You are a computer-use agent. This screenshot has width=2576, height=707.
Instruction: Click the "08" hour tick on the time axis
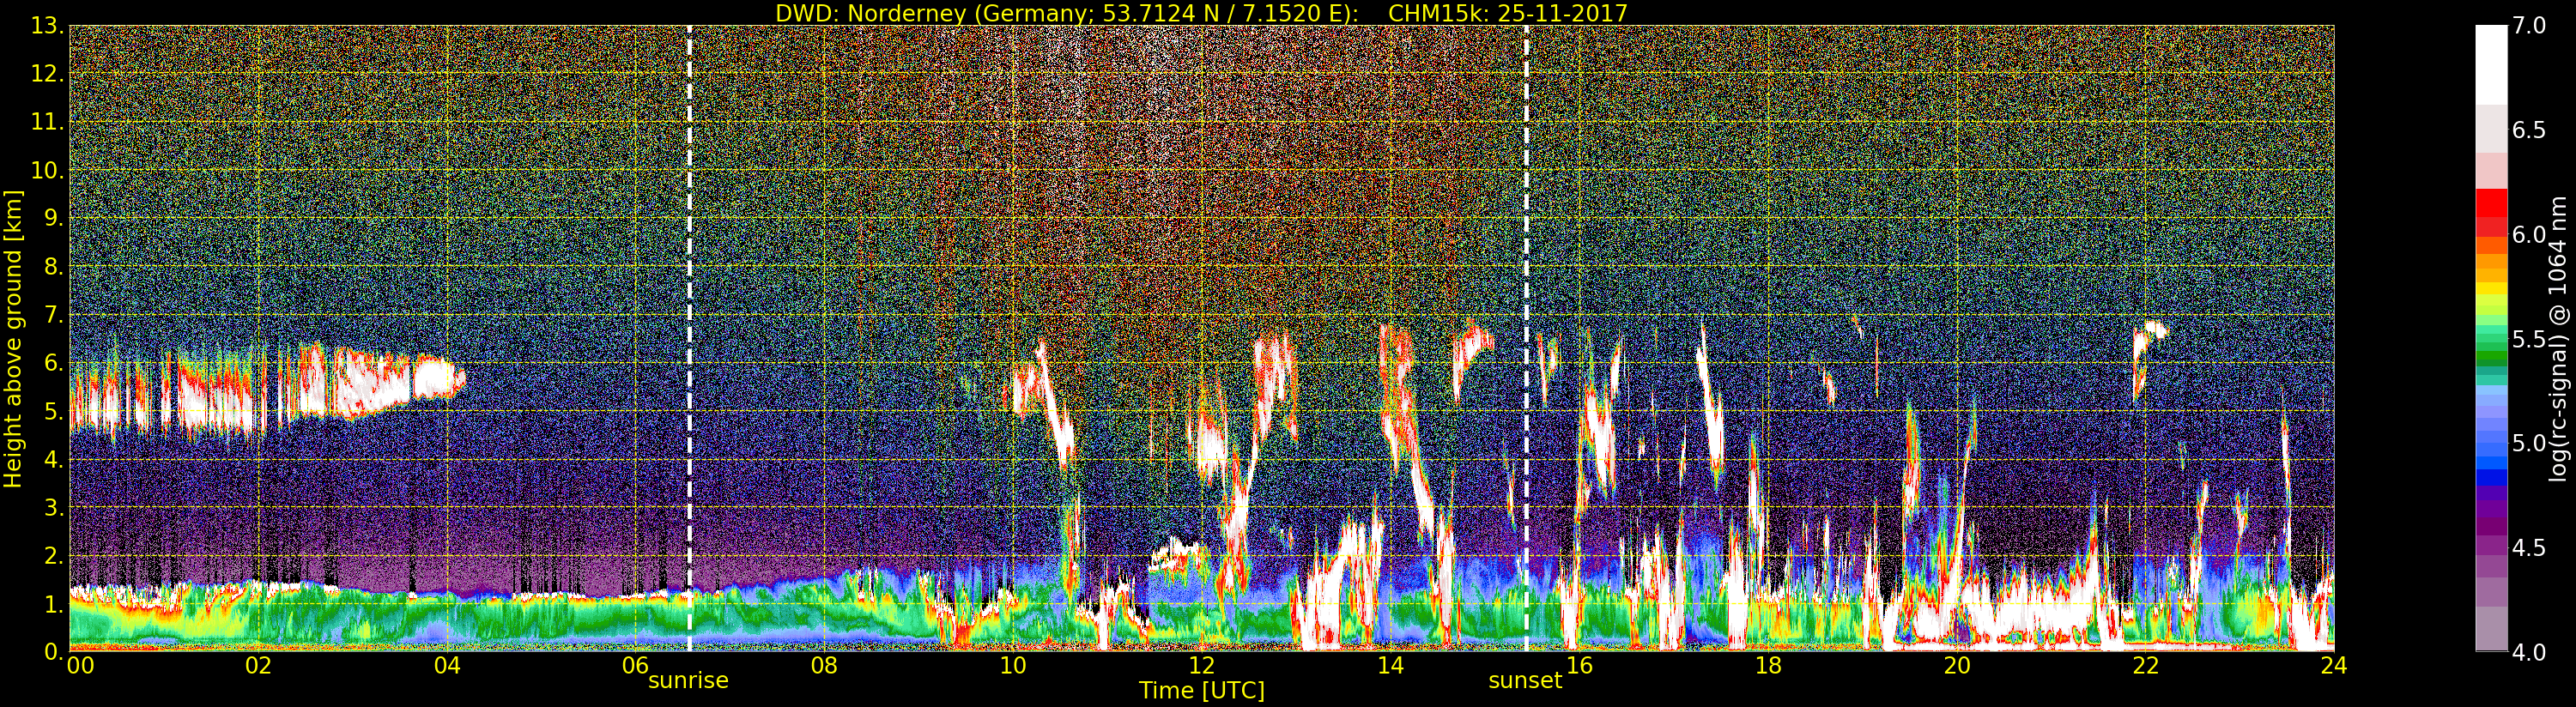pyautogui.click(x=824, y=665)
